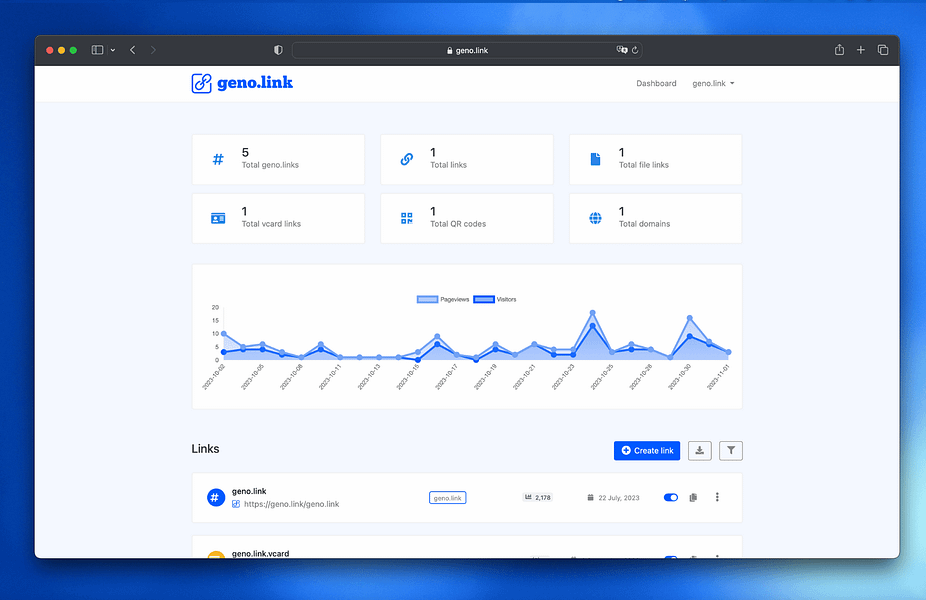
Task: Click the file icon in Total file links card
Action: (x=595, y=159)
